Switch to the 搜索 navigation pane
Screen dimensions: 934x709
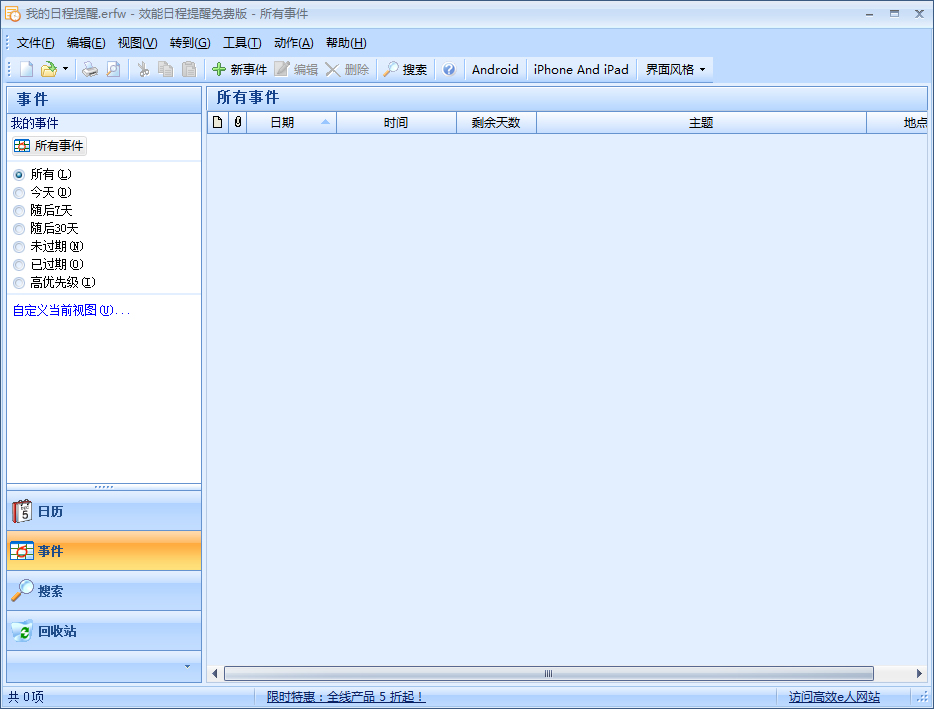(104, 591)
